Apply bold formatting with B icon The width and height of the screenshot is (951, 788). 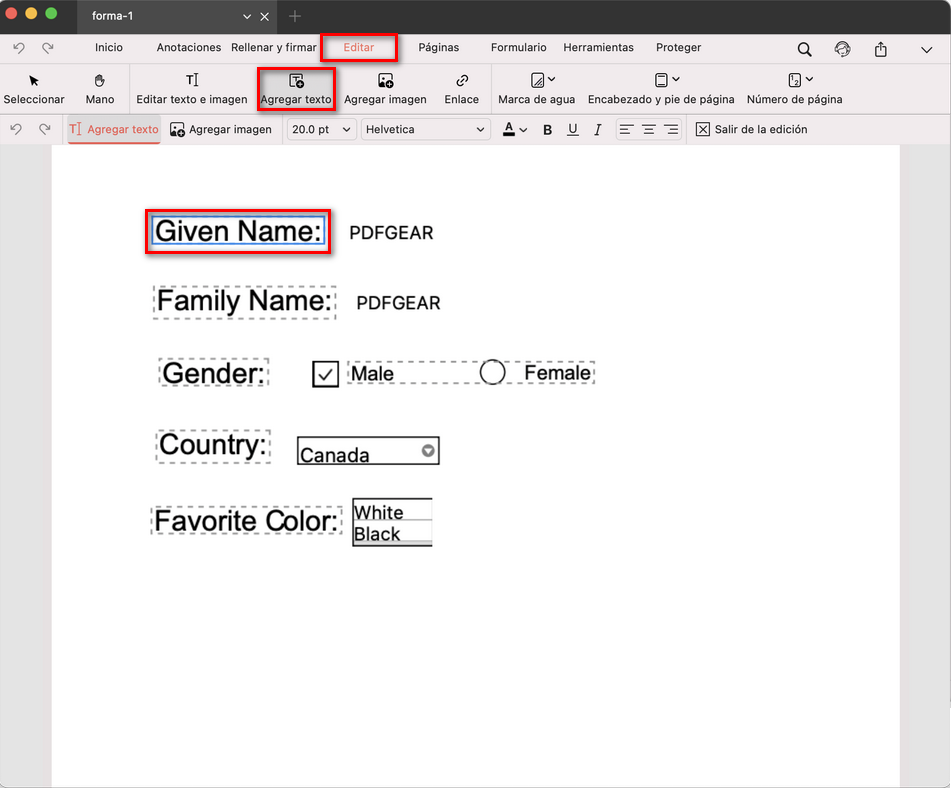(x=547, y=130)
